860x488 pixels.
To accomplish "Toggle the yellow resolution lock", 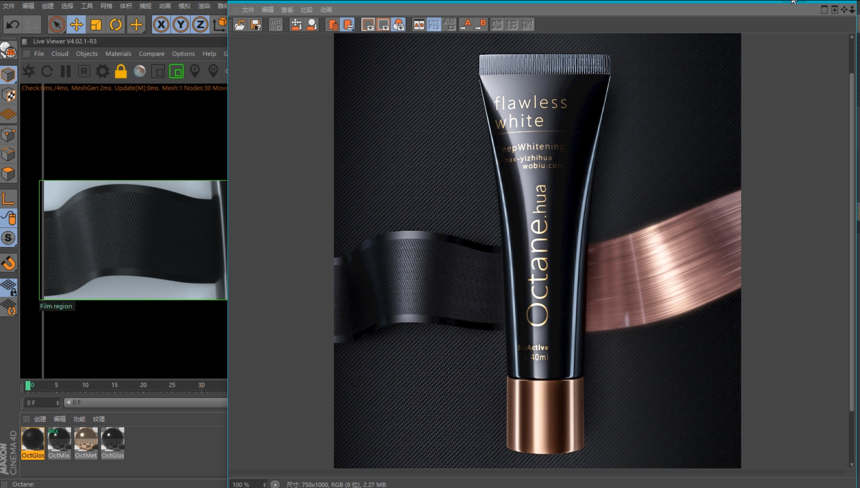I will pyautogui.click(x=121, y=71).
